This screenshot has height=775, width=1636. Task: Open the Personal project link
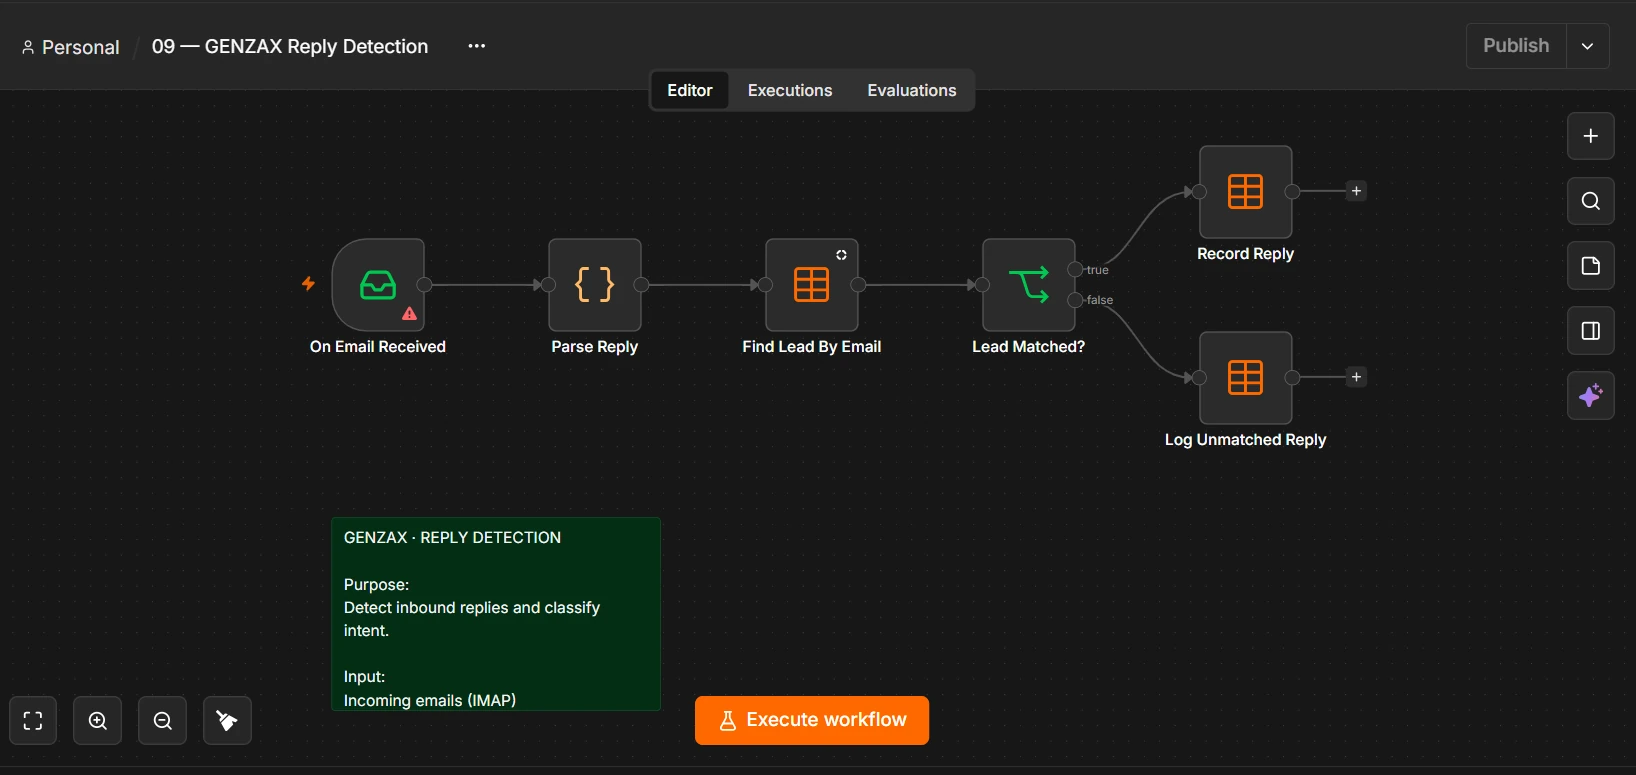coord(70,47)
